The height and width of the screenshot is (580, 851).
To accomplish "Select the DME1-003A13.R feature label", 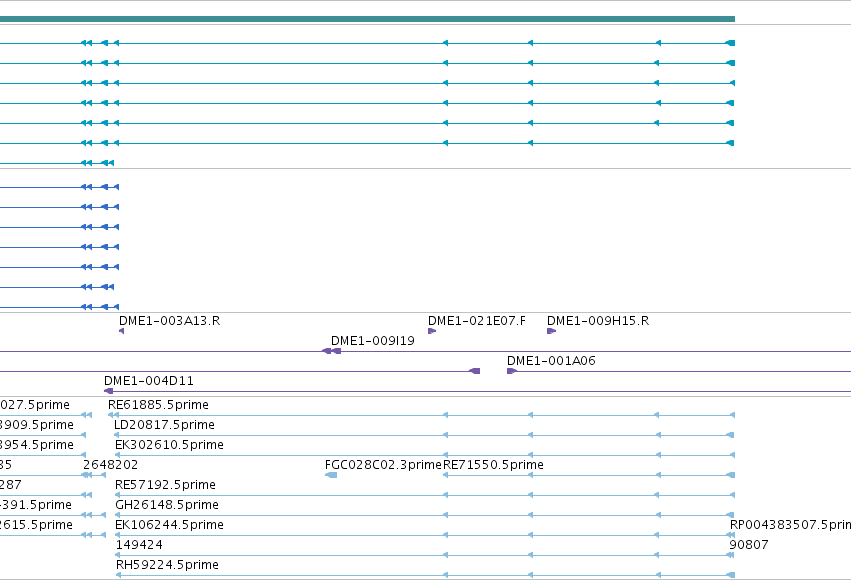I will tap(169, 321).
